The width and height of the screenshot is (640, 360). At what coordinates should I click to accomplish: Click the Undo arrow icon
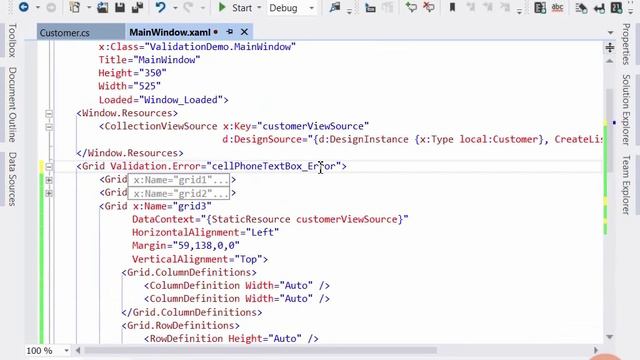160,7
